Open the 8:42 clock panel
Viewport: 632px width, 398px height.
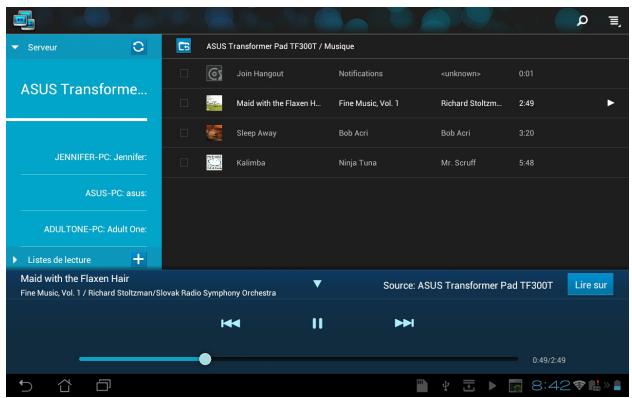click(x=551, y=385)
